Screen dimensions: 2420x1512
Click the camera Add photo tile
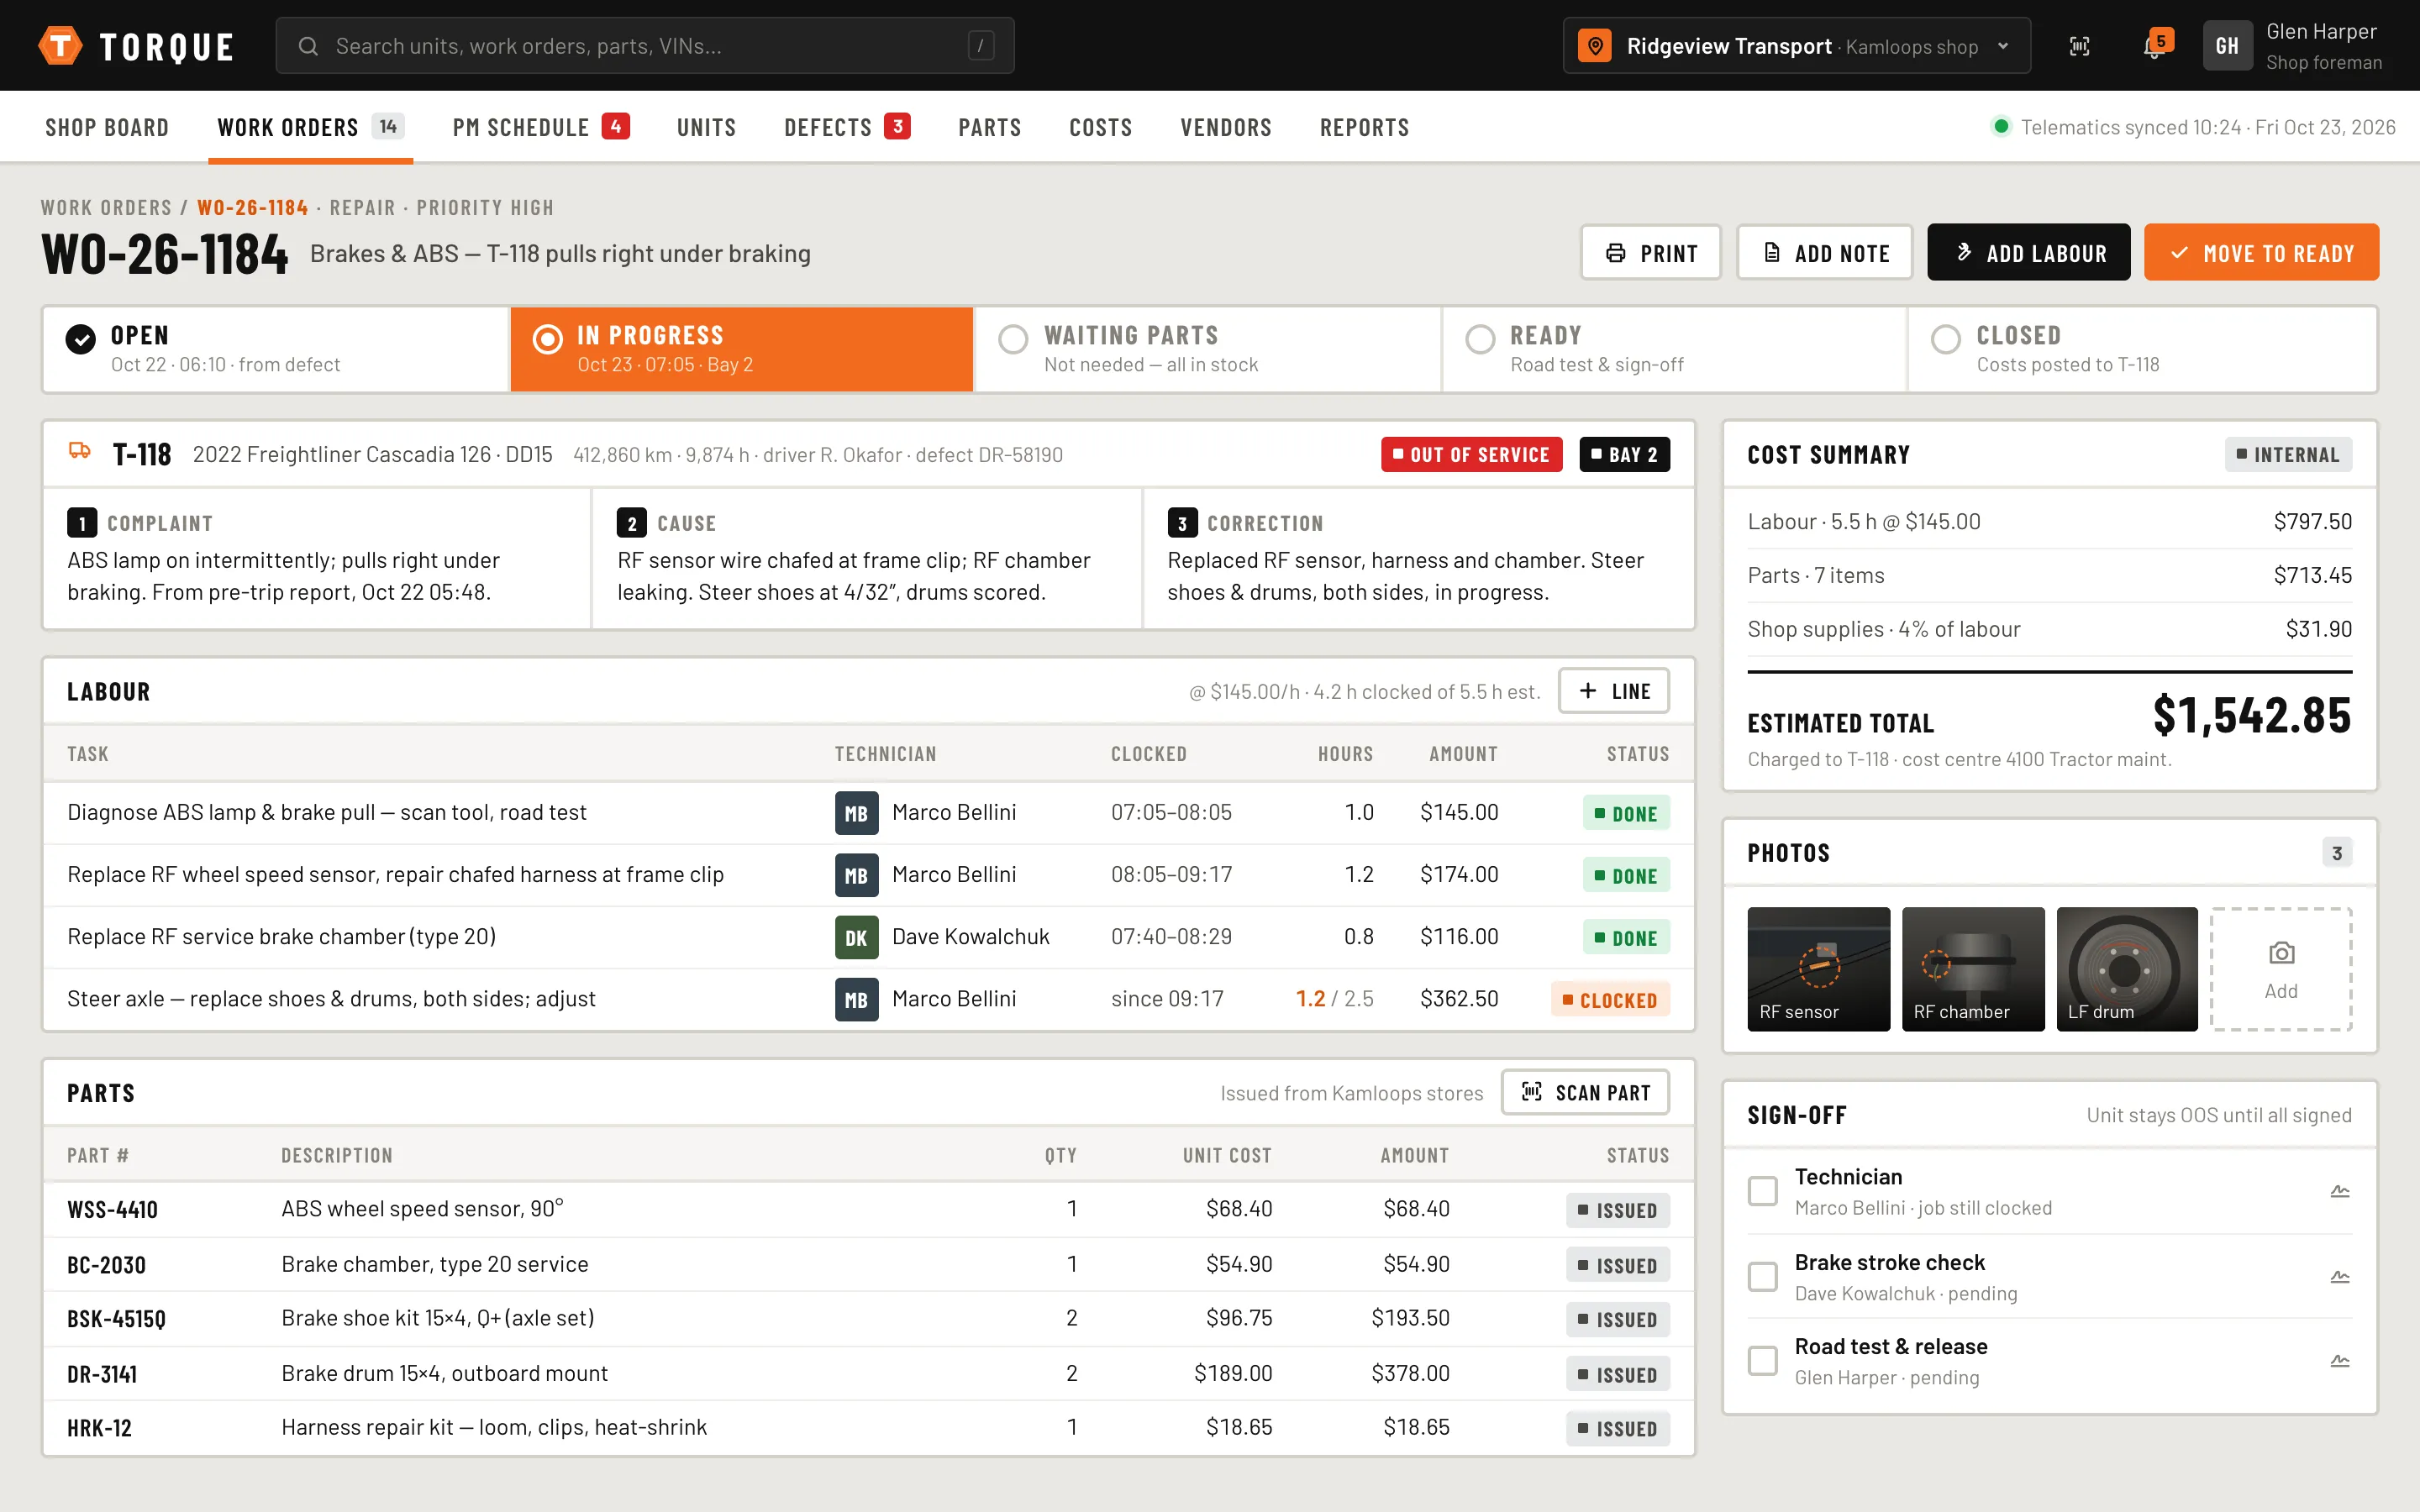(x=2281, y=969)
